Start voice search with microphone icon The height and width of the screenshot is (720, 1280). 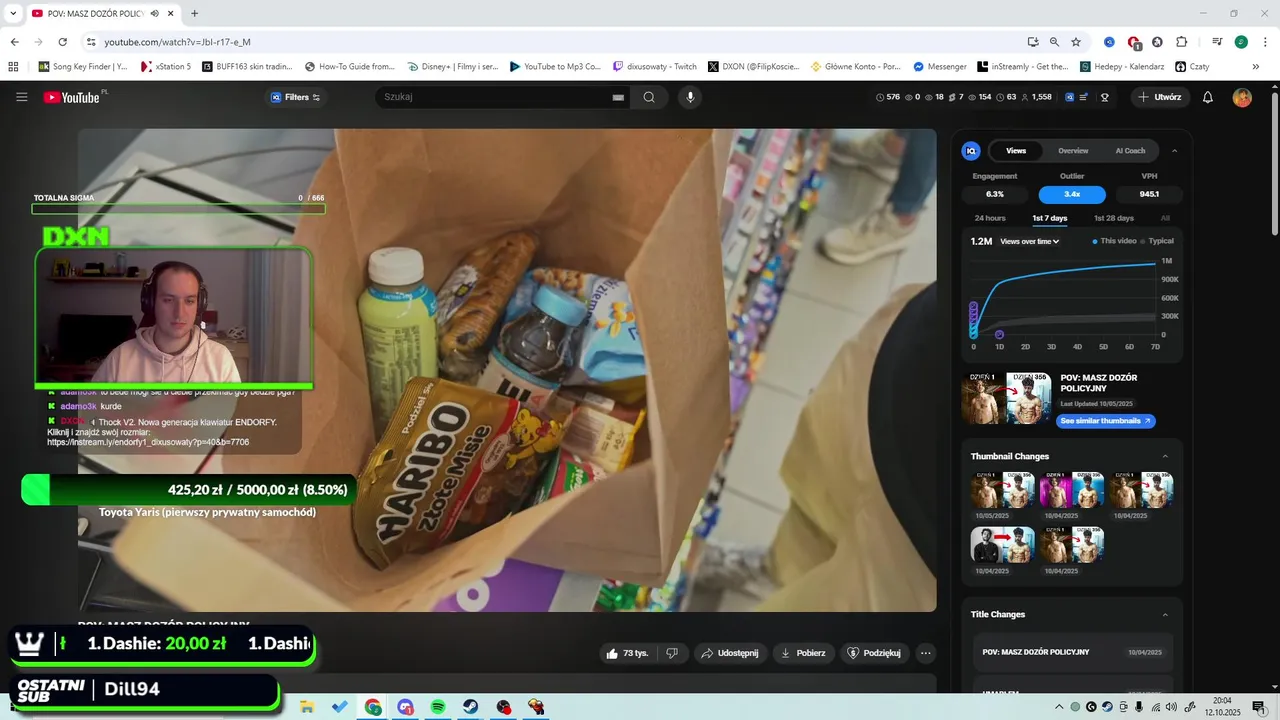click(690, 97)
